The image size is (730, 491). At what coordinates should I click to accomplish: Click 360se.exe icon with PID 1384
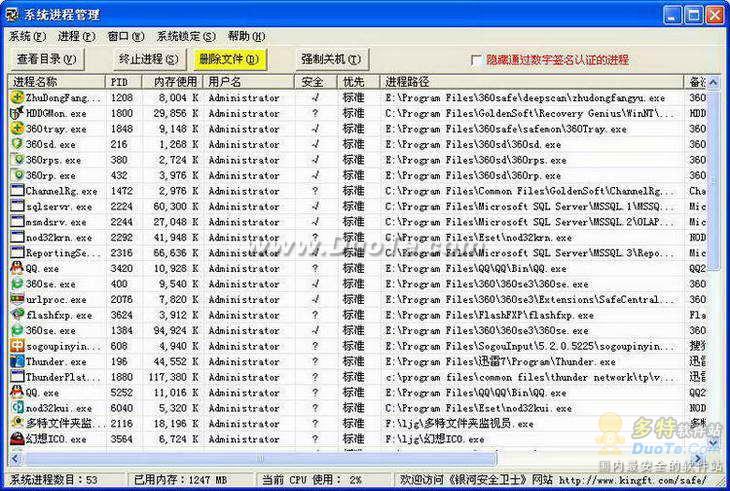click(17, 330)
